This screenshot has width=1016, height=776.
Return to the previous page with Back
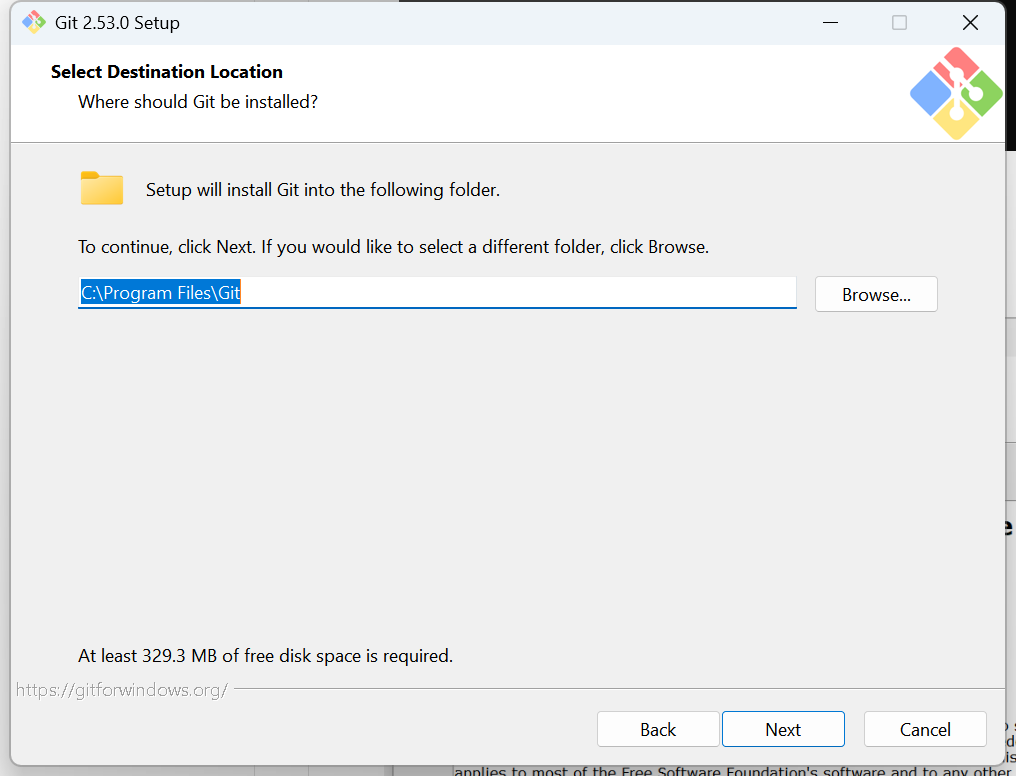[x=658, y=729]
